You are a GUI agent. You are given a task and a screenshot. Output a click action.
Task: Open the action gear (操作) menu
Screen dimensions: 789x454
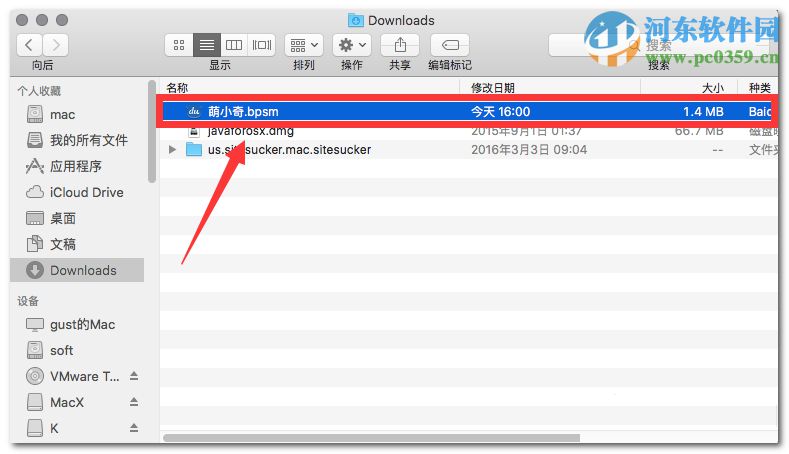[x=352, y=45]
